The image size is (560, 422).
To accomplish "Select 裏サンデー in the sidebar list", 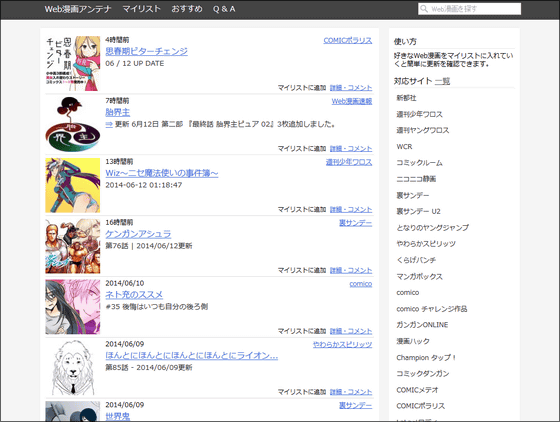I will coord(413,195).
